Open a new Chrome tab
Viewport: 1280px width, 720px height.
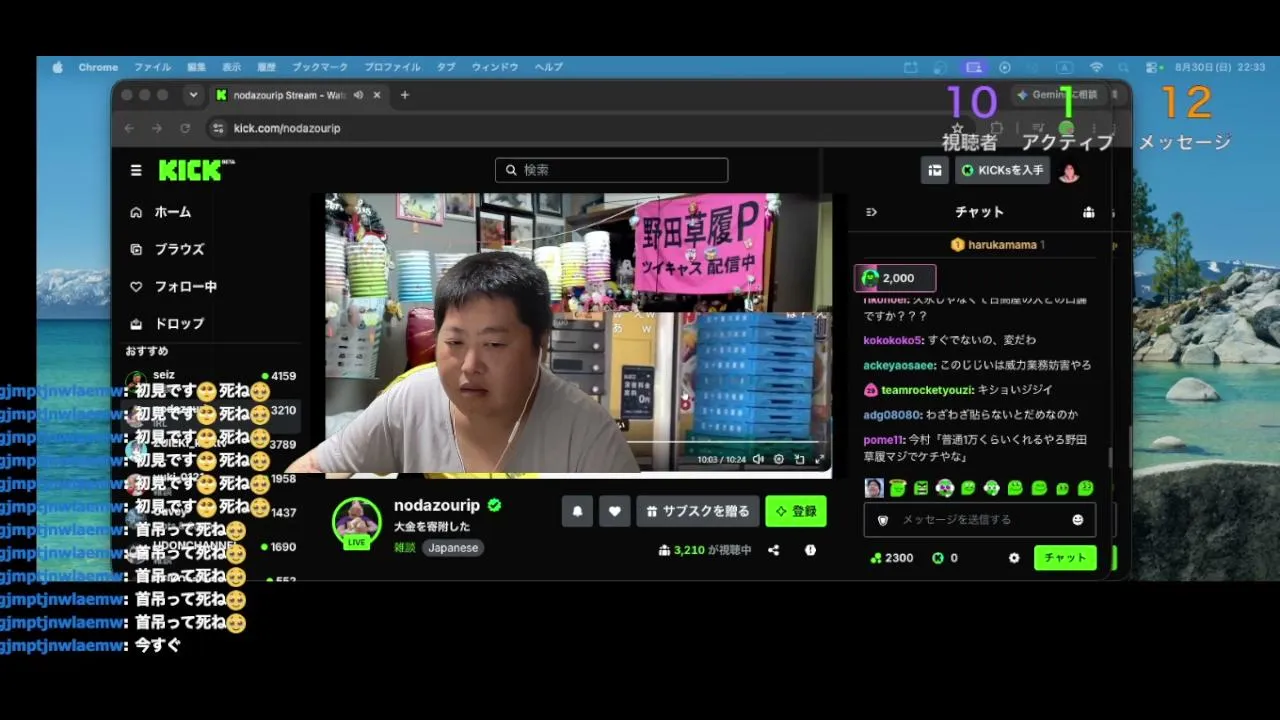click(x=404, y=95)
